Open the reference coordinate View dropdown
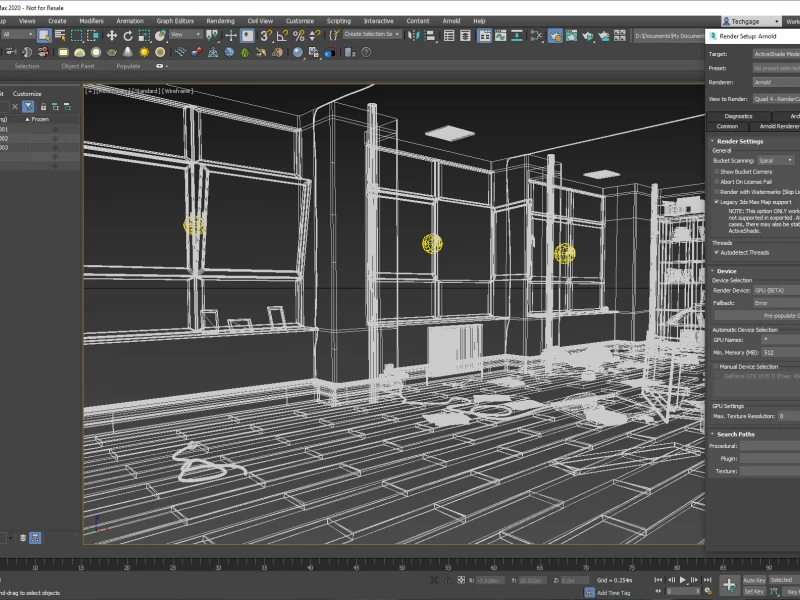Screen dimensions: 800x600 click(x=186, y=35)
